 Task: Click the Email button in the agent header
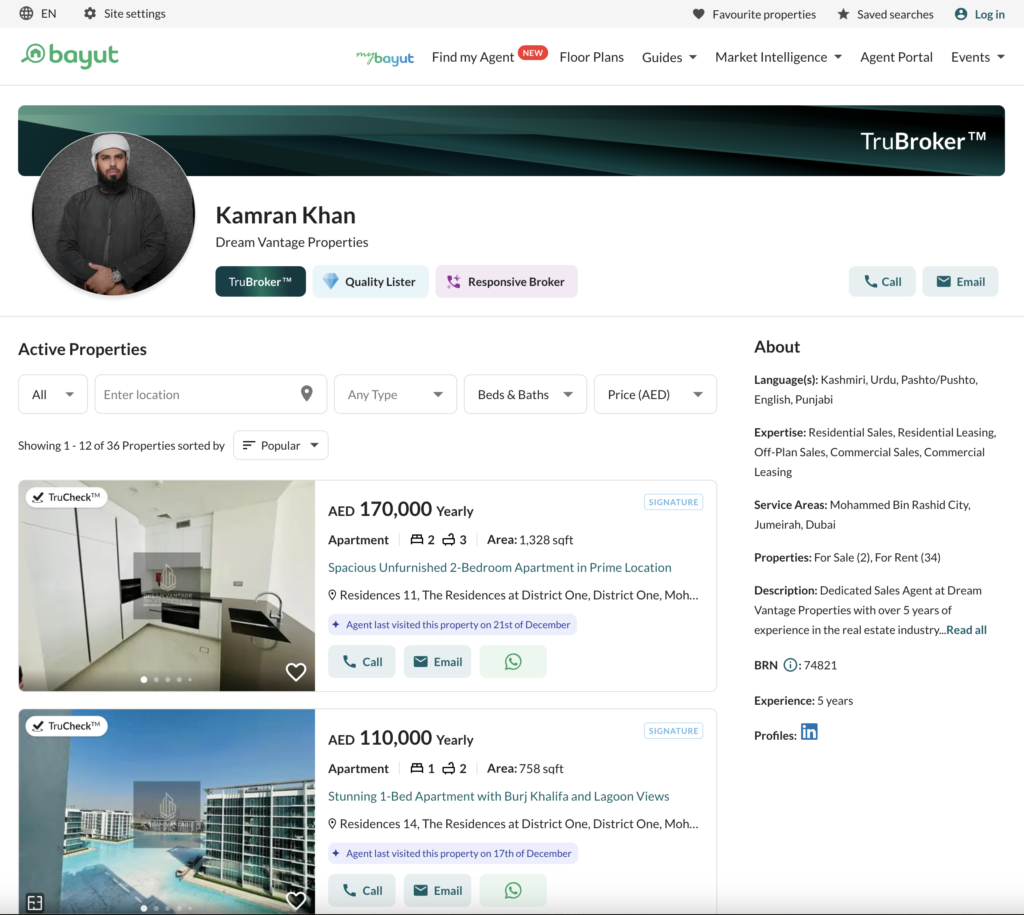(x=960, y=282)
